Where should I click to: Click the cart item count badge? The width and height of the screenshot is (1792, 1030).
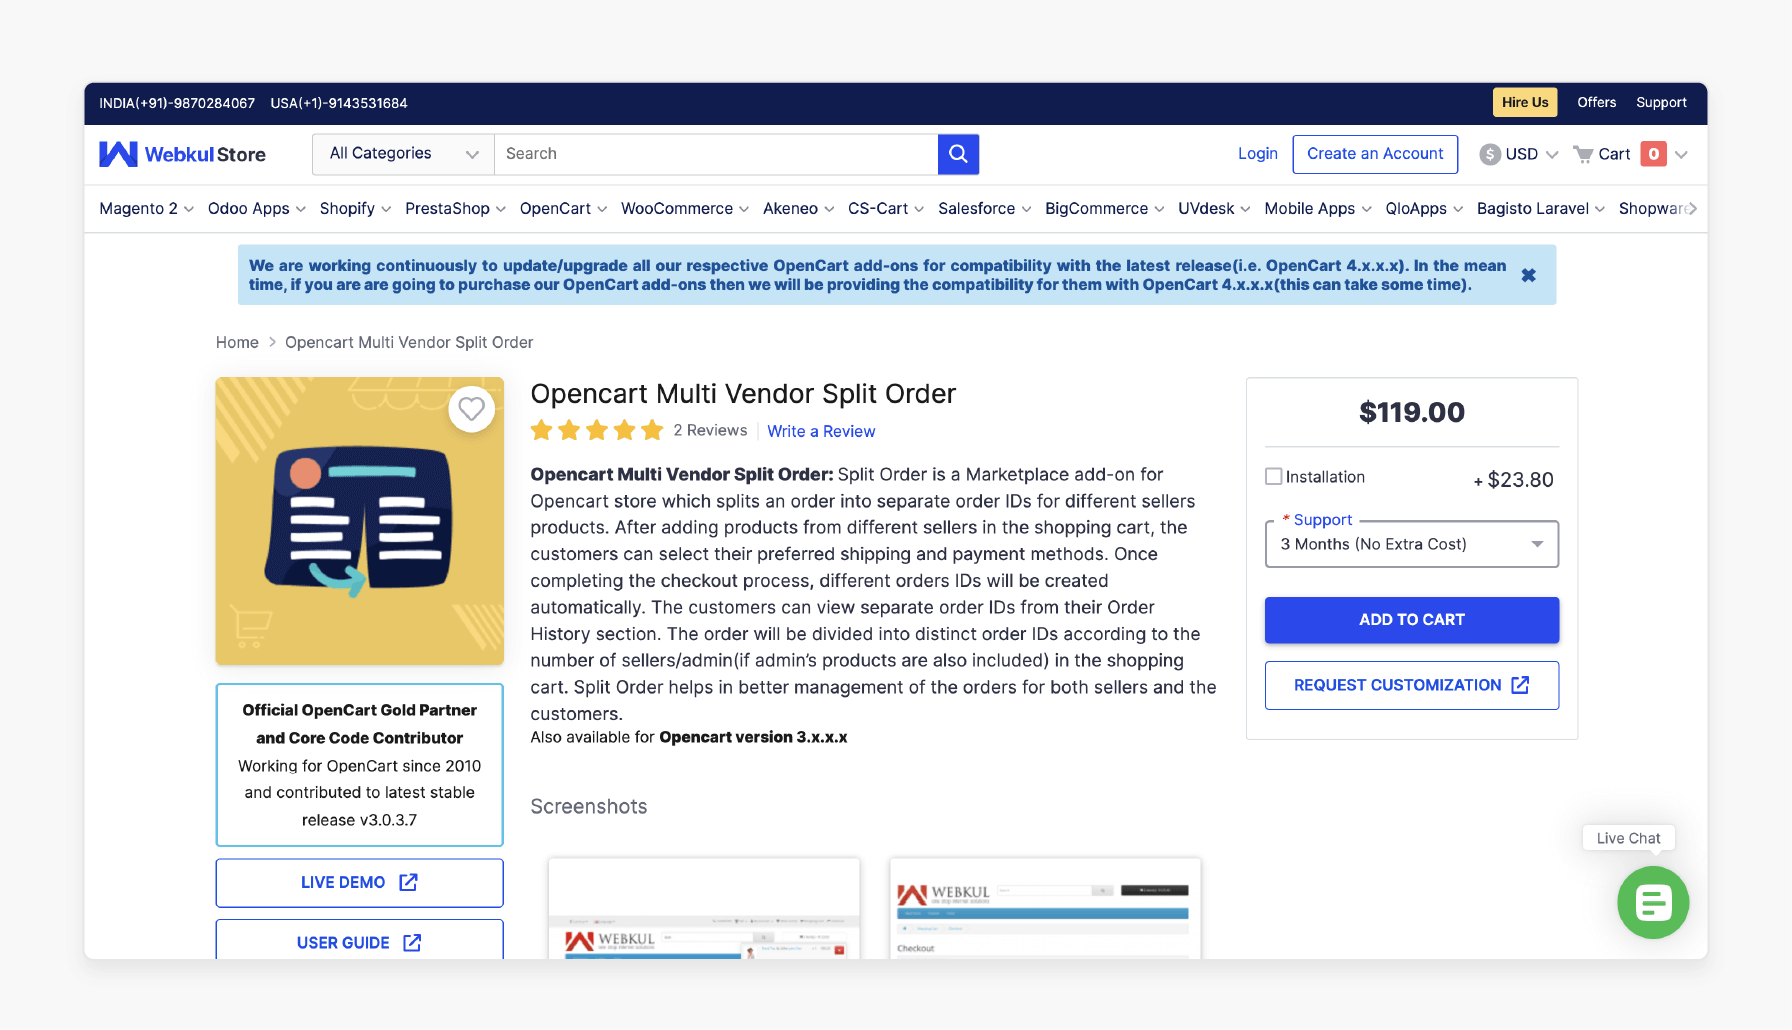point(1654,154)
